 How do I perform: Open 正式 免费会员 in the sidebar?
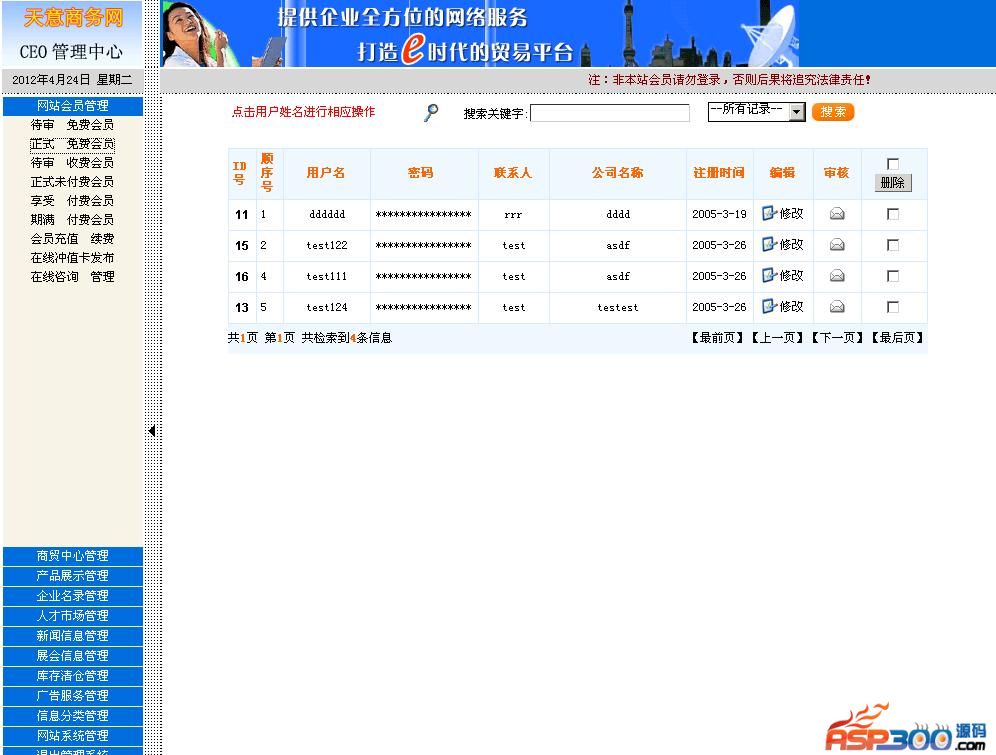[72, 144]
